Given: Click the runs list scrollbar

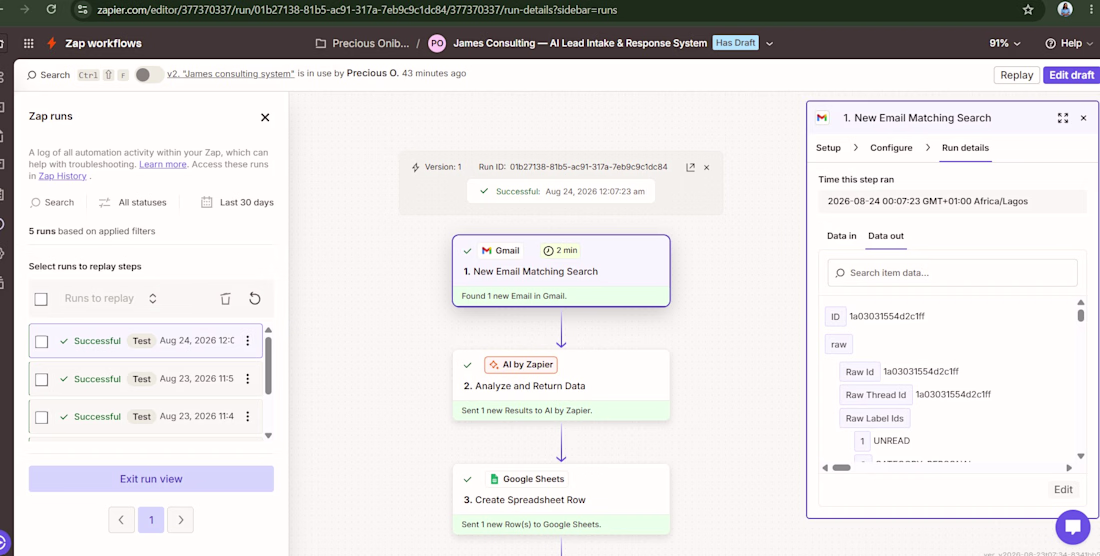Looking at the screenshot, I should [268, 365].
